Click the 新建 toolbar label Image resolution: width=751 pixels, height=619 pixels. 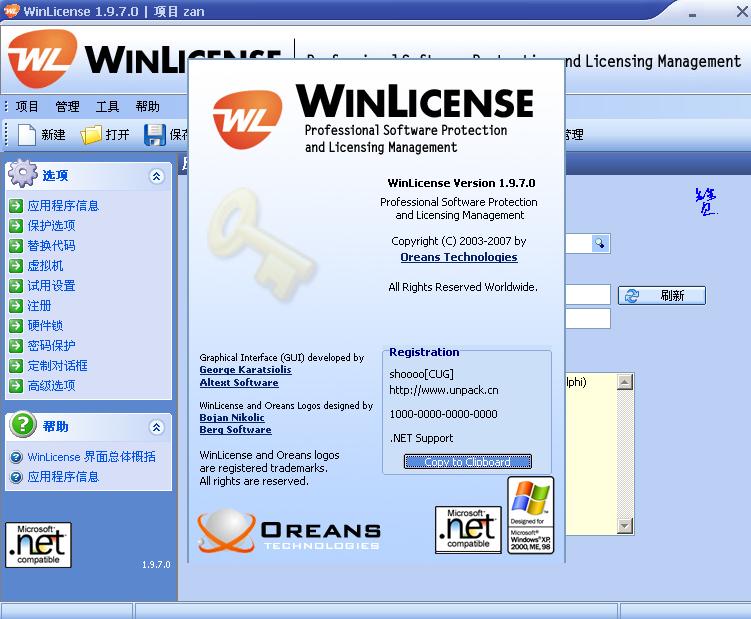click(53, 135)
